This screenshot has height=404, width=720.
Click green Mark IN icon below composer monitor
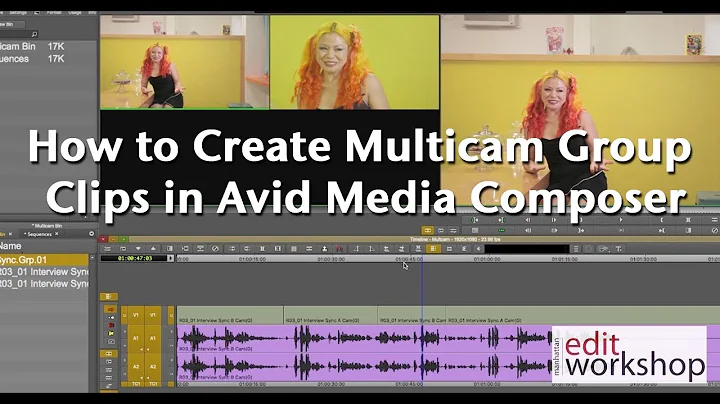(475, 220)
